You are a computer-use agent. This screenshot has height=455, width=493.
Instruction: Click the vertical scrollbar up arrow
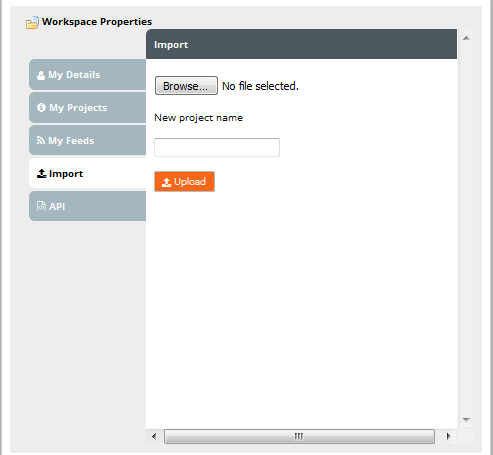[x=466, y=38]
